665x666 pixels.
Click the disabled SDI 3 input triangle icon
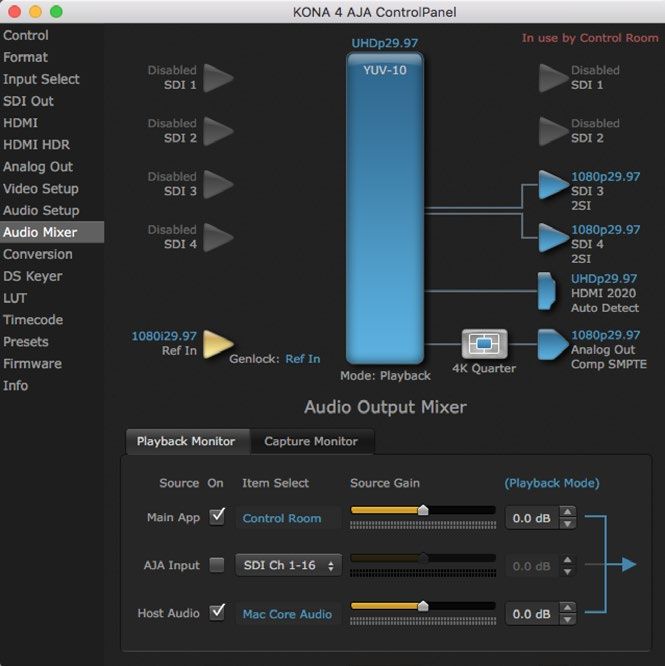tap(218, 184)
